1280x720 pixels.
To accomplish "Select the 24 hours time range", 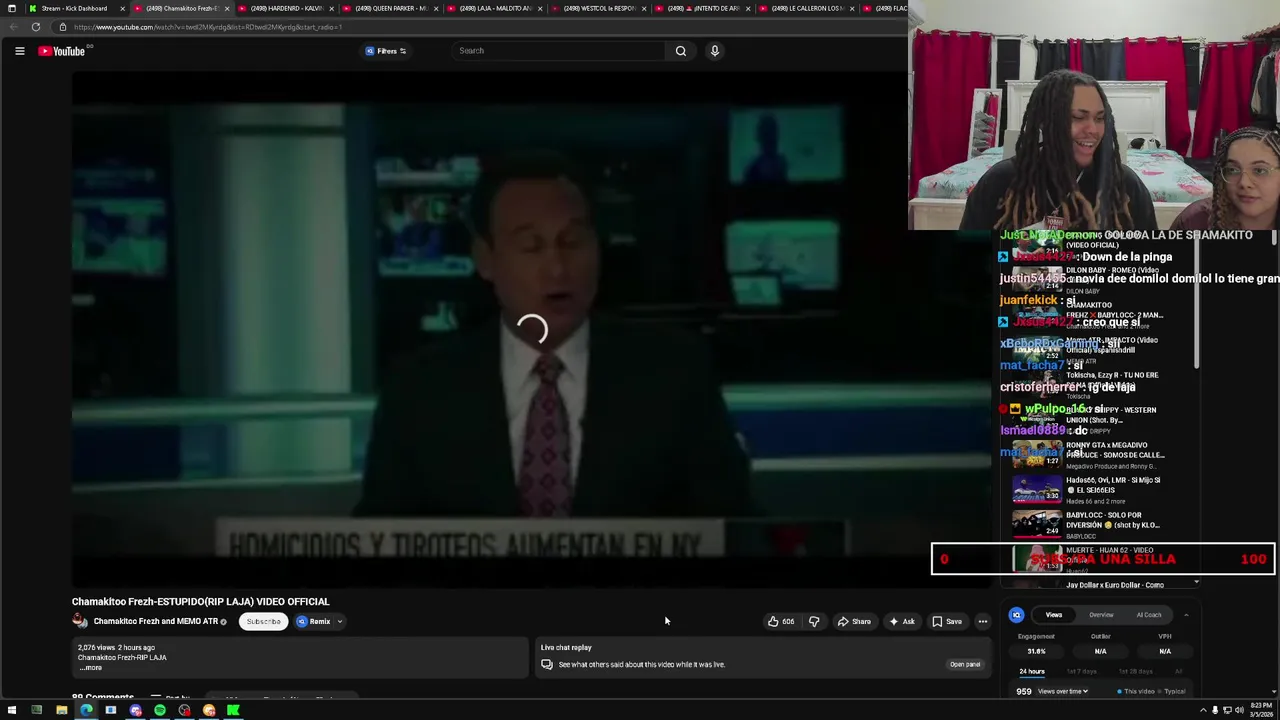I will 1032,671.
